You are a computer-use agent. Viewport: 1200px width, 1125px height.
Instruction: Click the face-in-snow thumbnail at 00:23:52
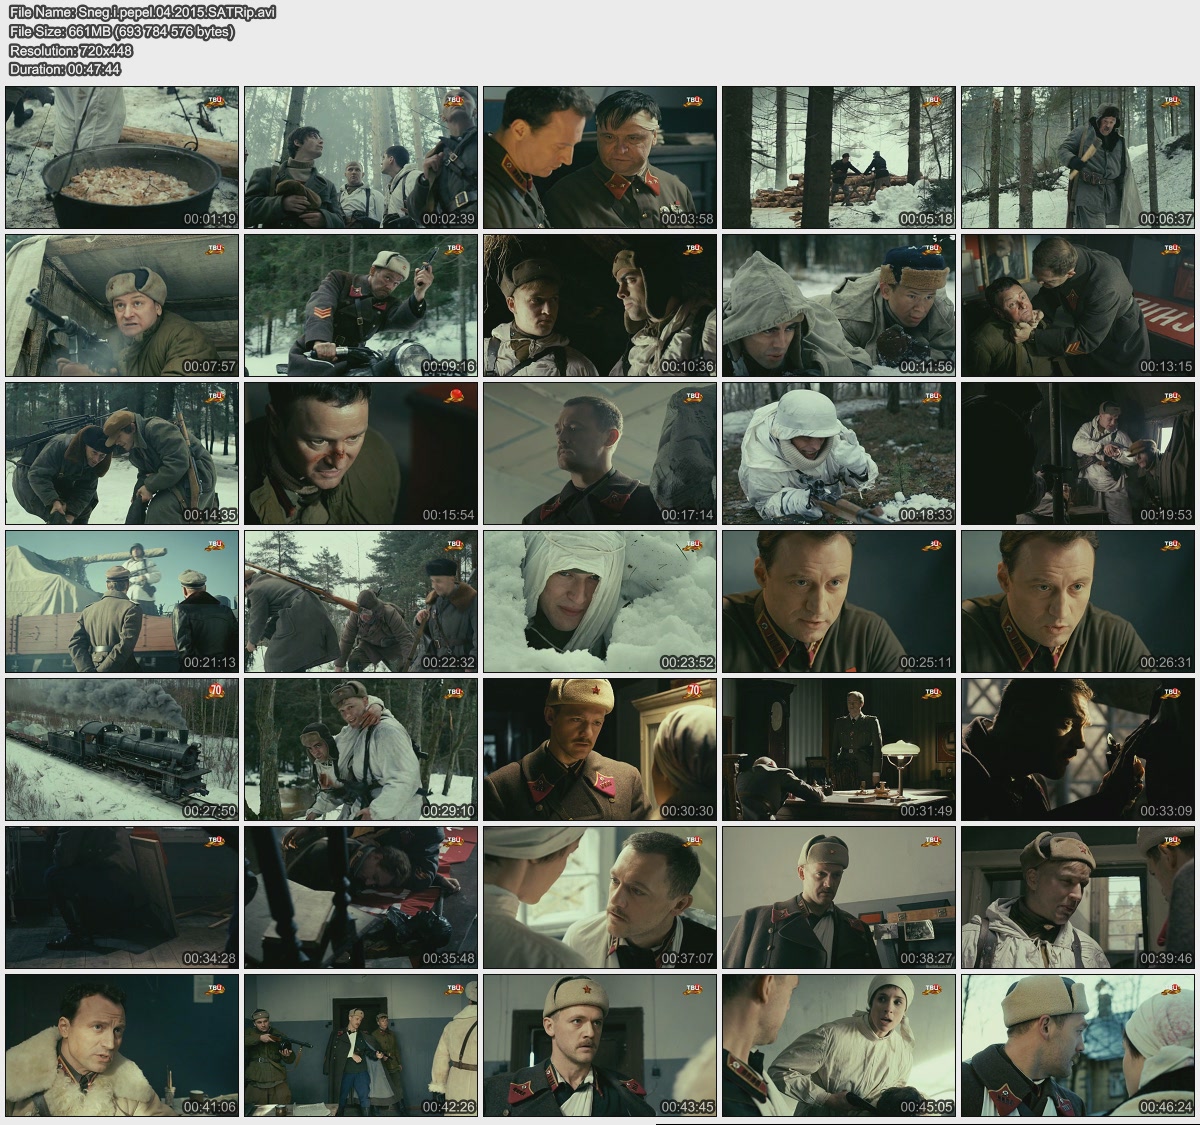point(599,601)
